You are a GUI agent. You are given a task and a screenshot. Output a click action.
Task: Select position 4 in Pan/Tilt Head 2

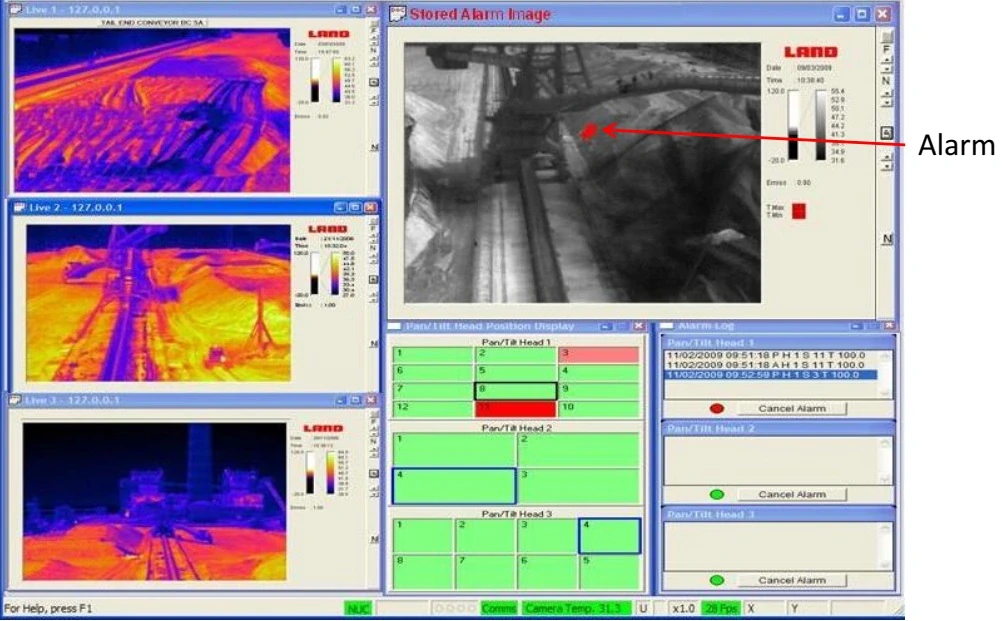(x=454, y=486)
